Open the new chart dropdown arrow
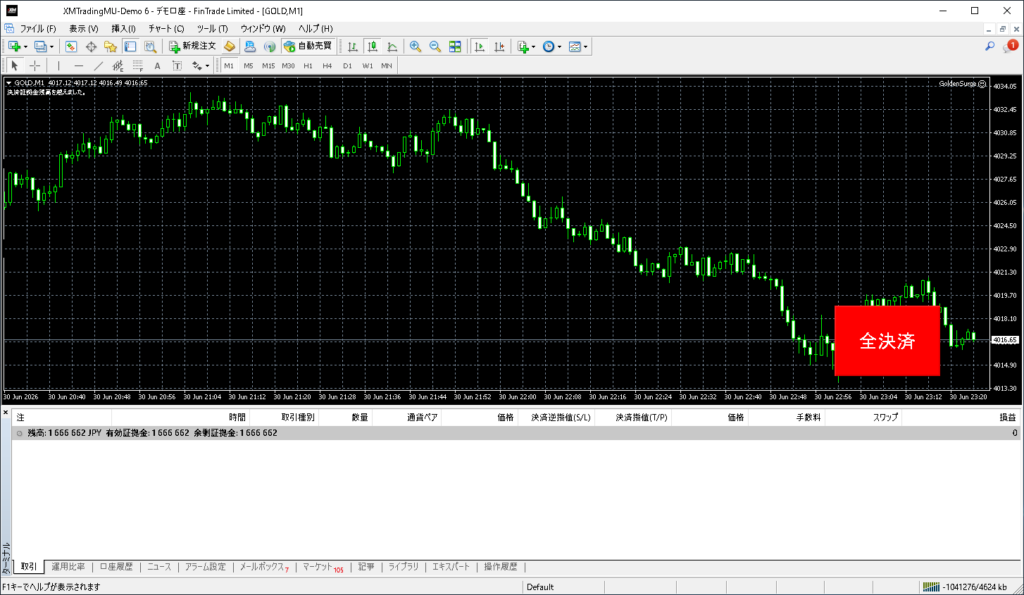 (25, 47)
